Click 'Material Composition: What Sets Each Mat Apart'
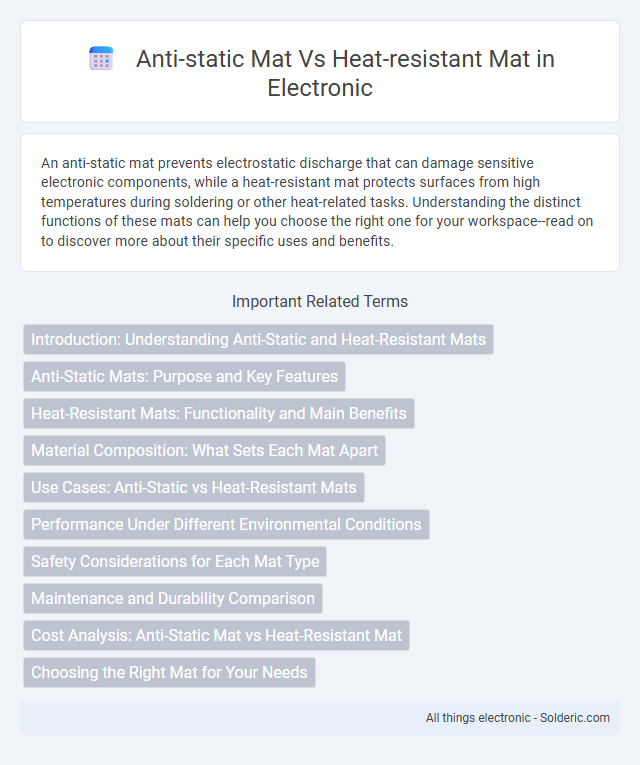640x765 pixels. tap(204, 450)
